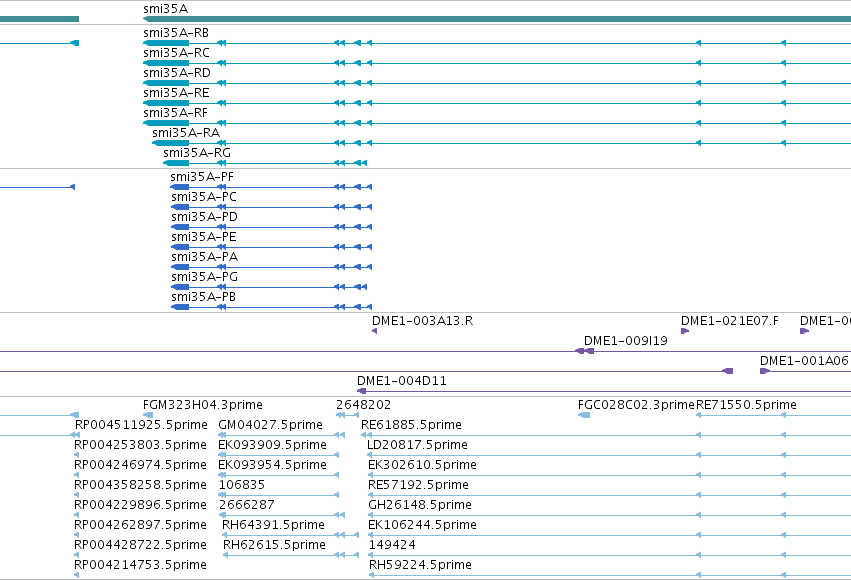Select the RP004253803.5prime EST label

[141, 445]
